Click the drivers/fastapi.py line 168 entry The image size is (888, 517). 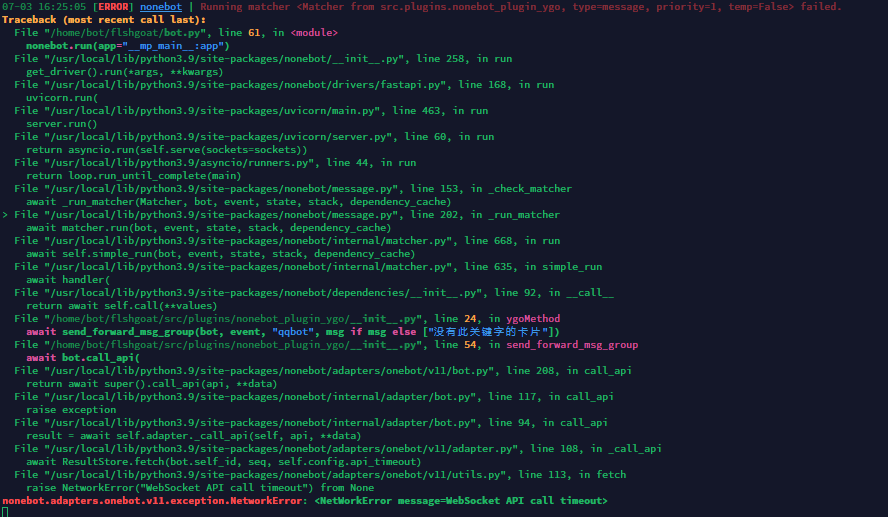(x=284, y=85)
